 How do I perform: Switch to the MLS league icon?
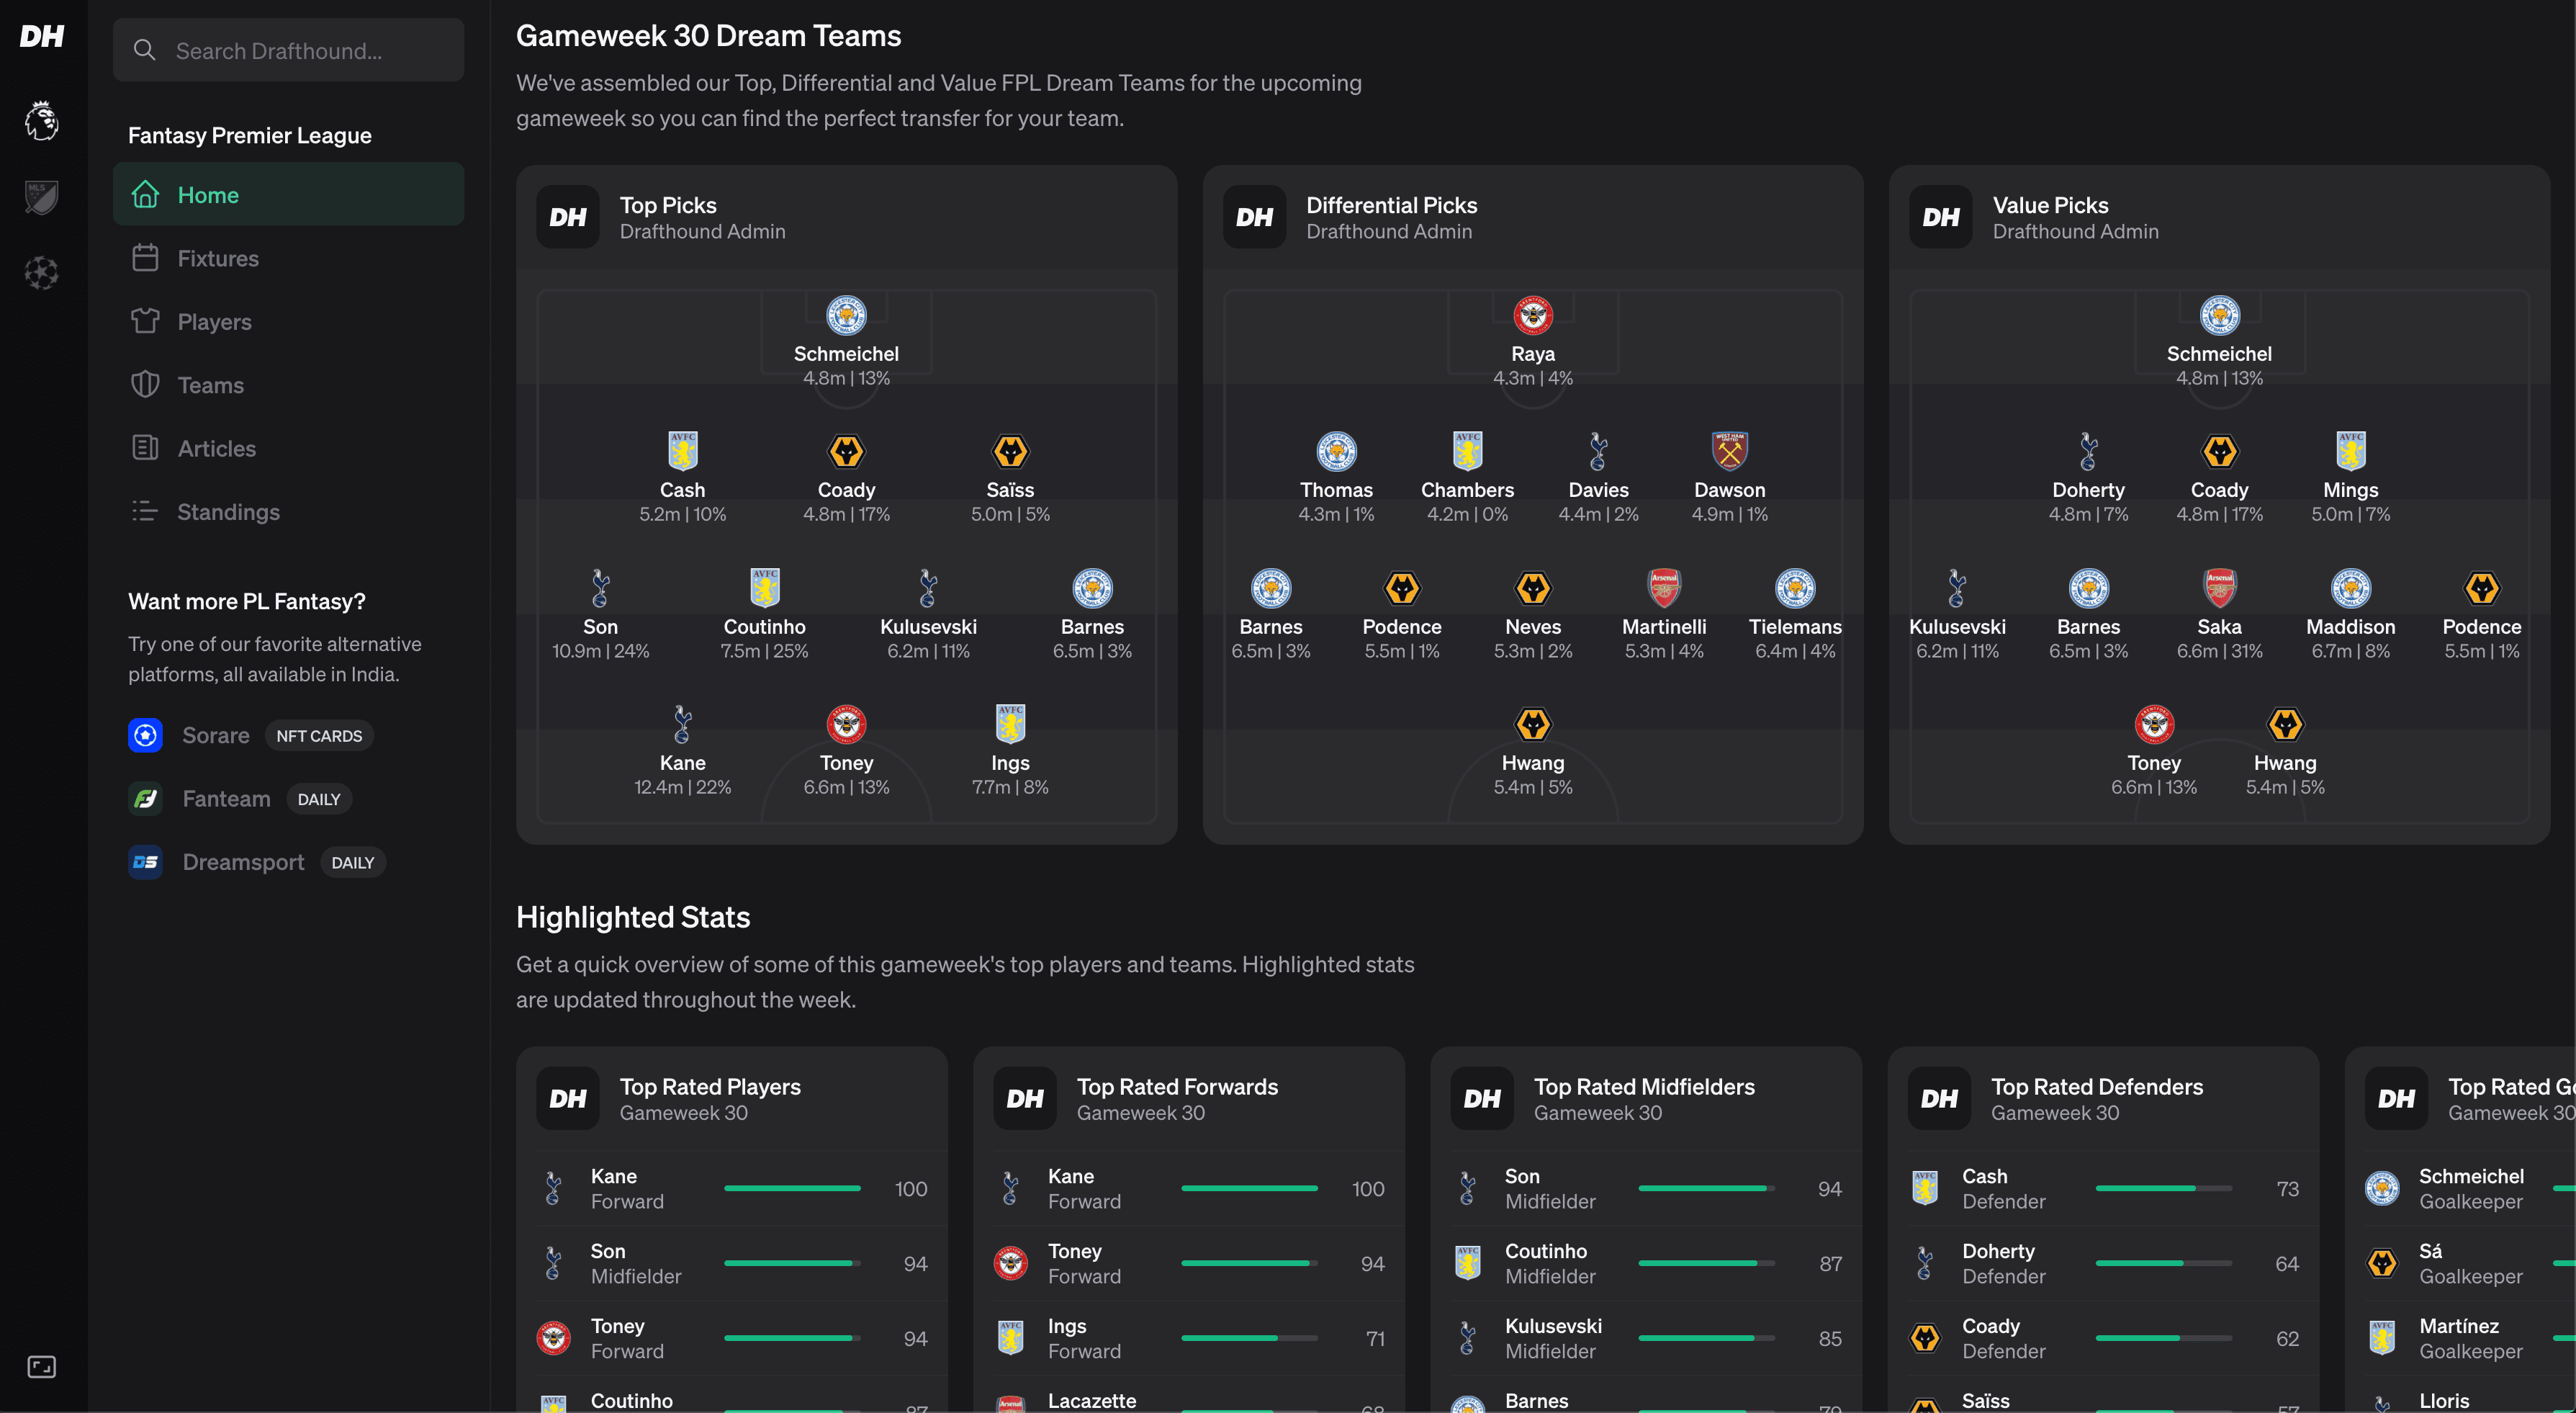click(x=42, y=197)
